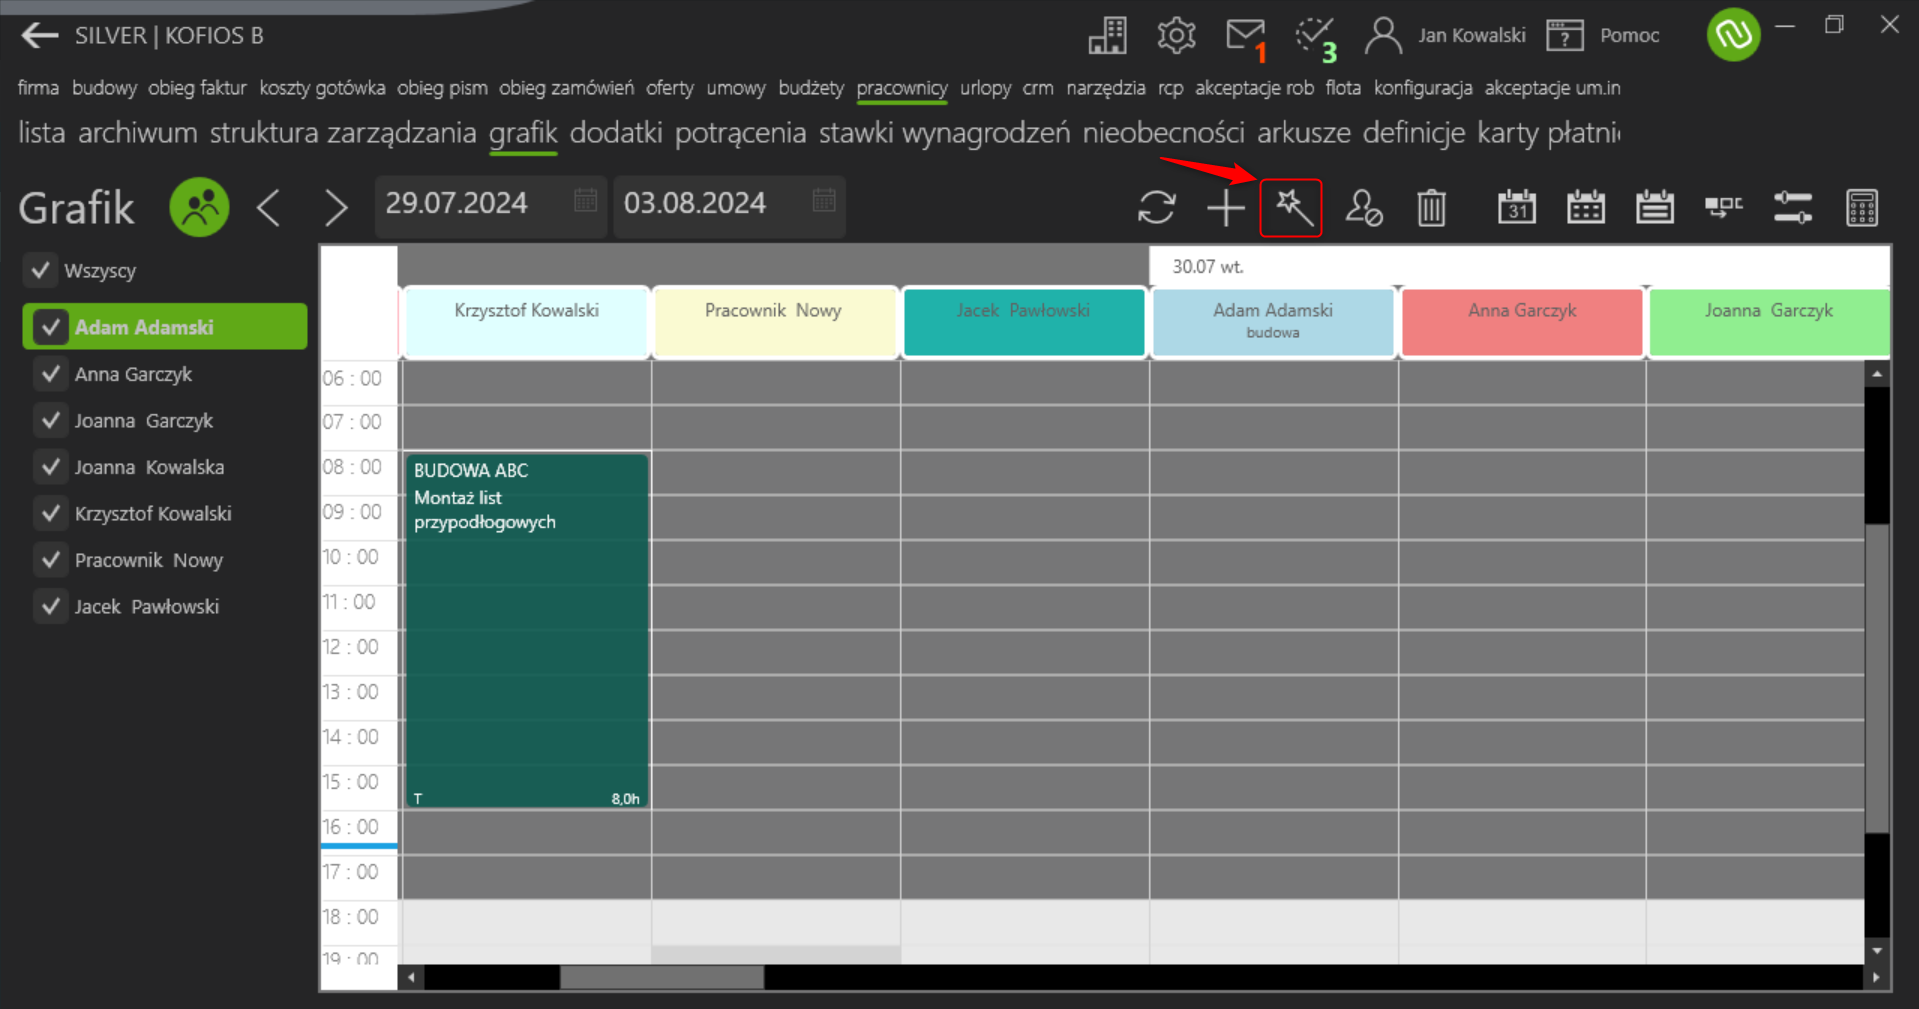
Task: Switch to the dodatki tab
Action: point(616,132)
